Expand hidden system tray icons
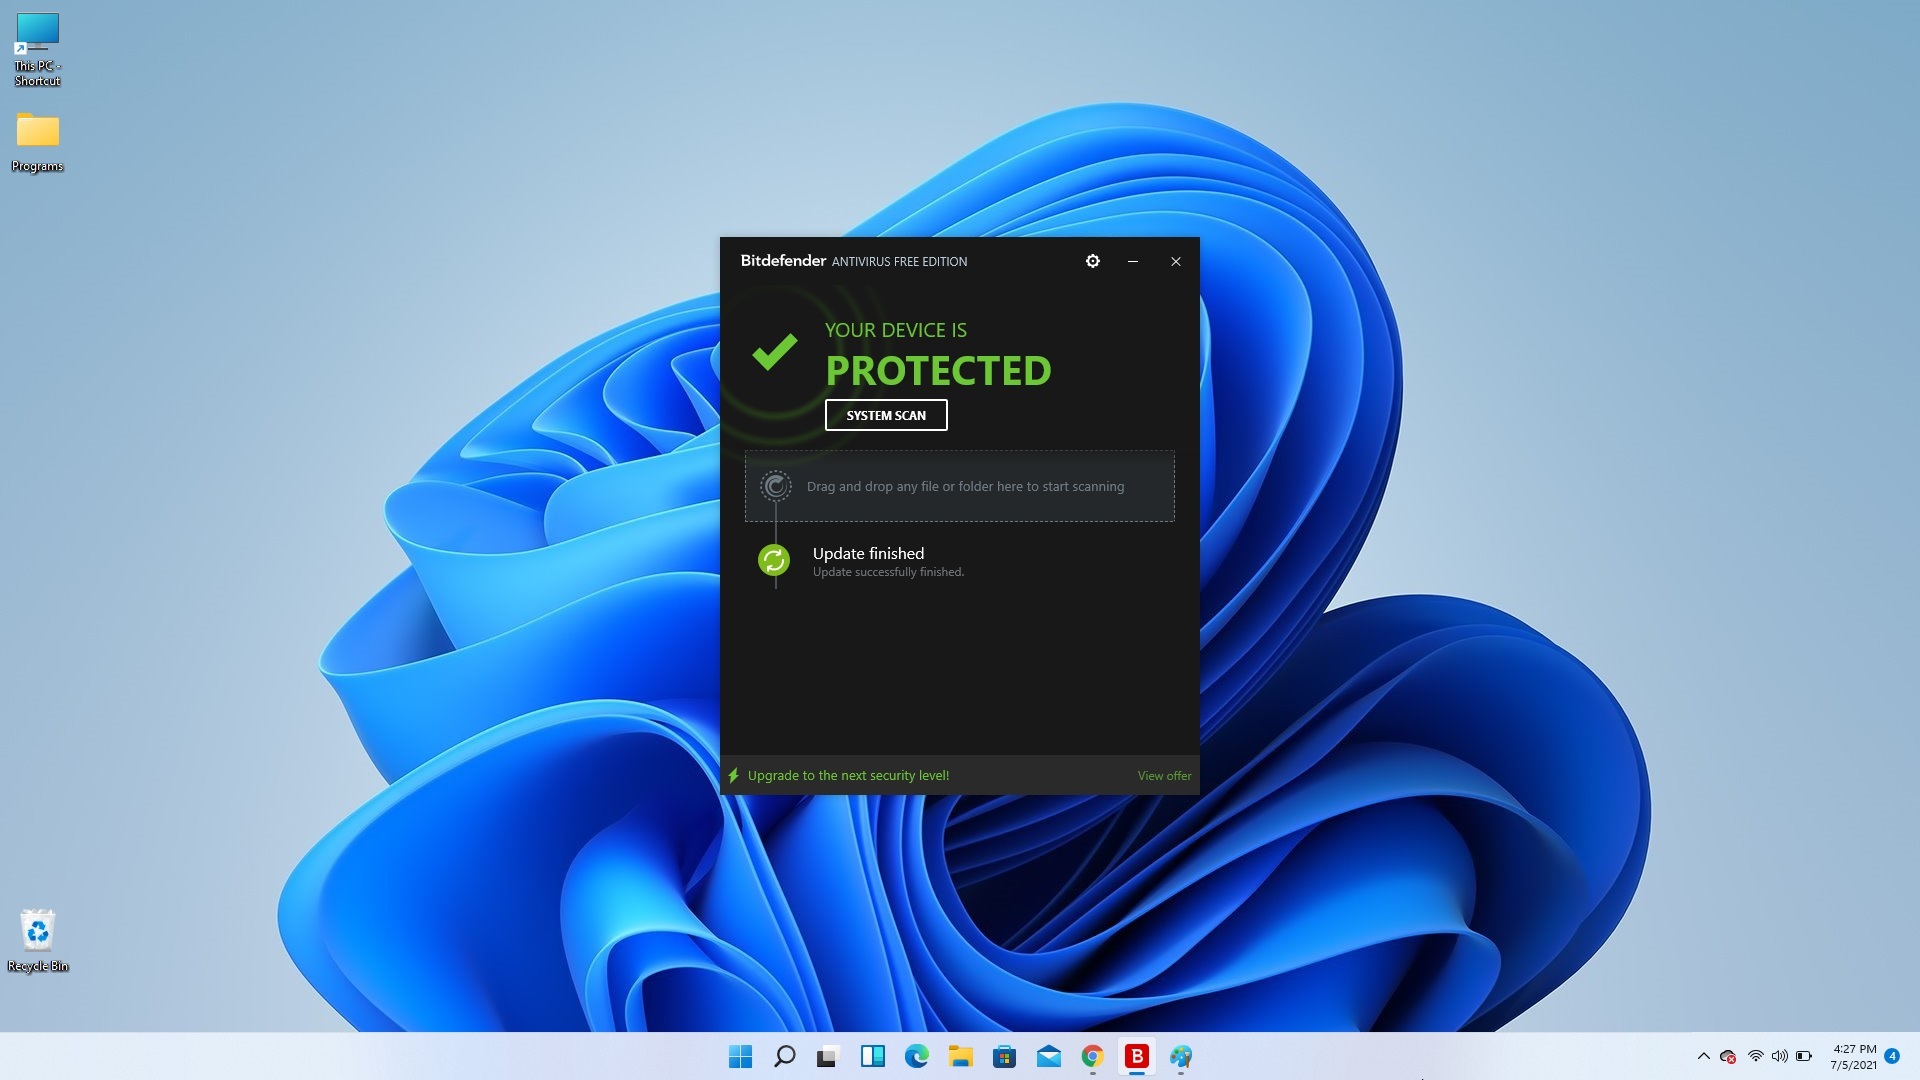This screenshot has width=1920, height=1080. click(x=1704, y=1056)
